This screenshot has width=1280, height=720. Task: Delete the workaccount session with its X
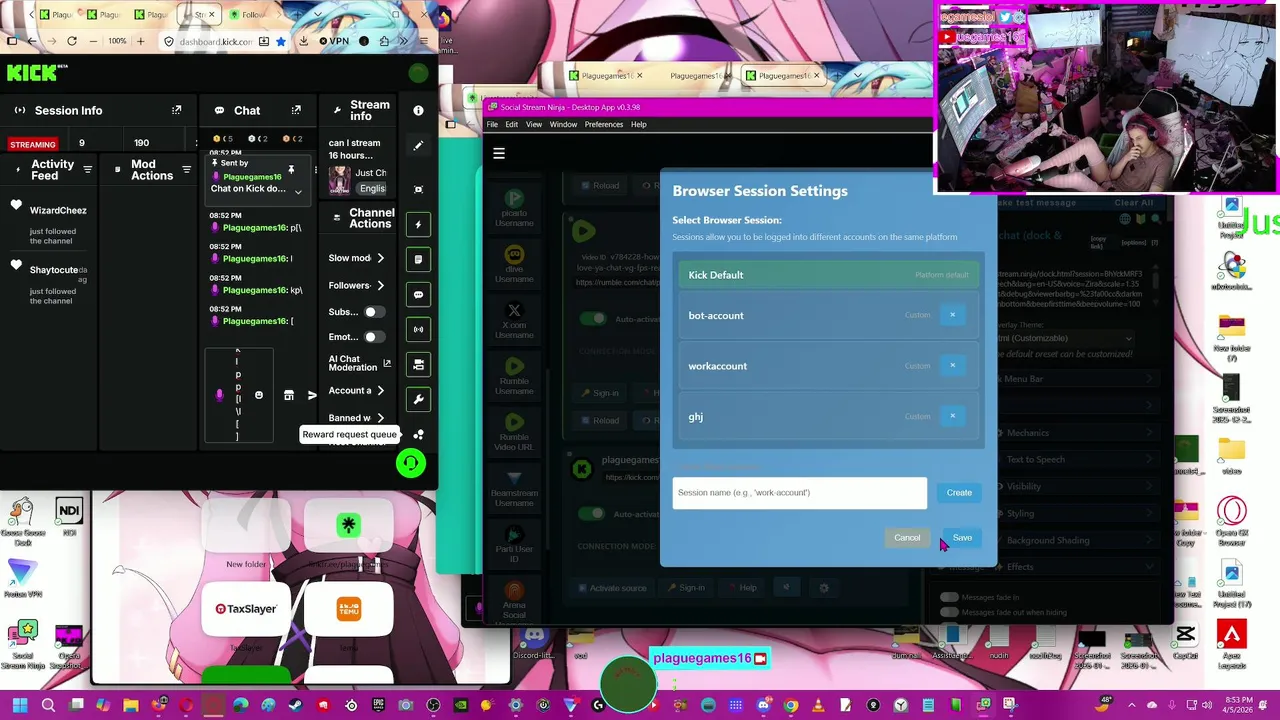click(x=952, y=365)
